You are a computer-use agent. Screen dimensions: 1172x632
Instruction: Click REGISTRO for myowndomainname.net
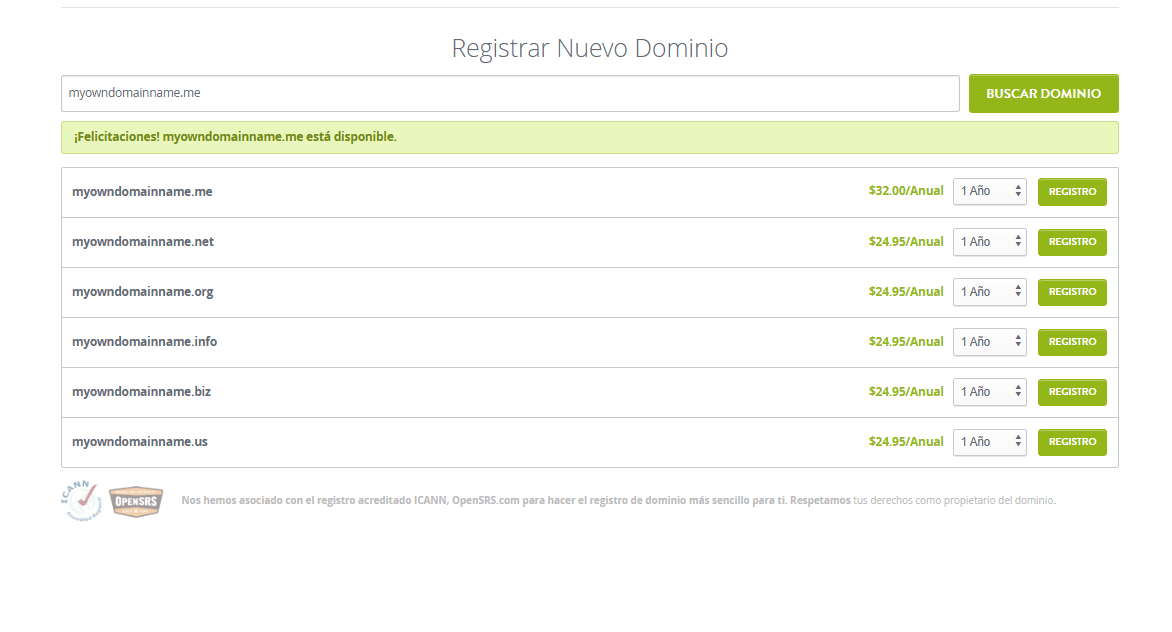click(1072, 241)
